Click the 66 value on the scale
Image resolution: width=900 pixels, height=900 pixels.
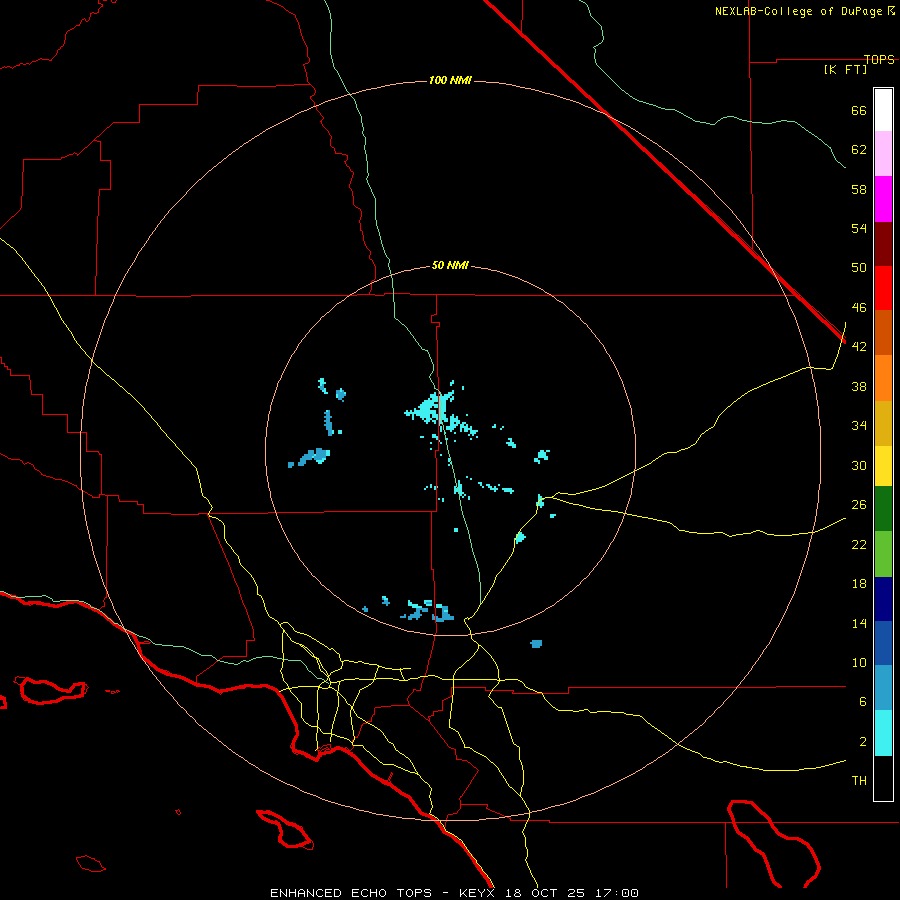(x=859, y=110)
